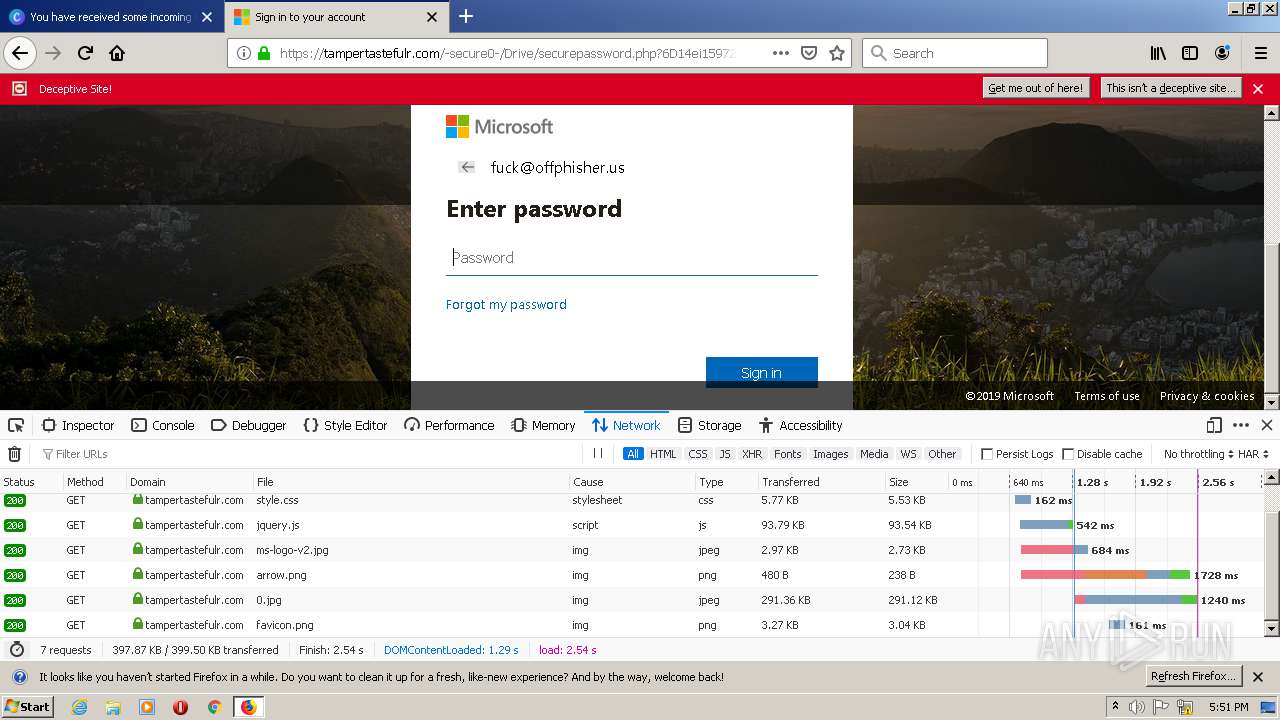Reload the page with the refresh icon
The height and width of the screenshot is (720, 1280).
tap(85, 53)
